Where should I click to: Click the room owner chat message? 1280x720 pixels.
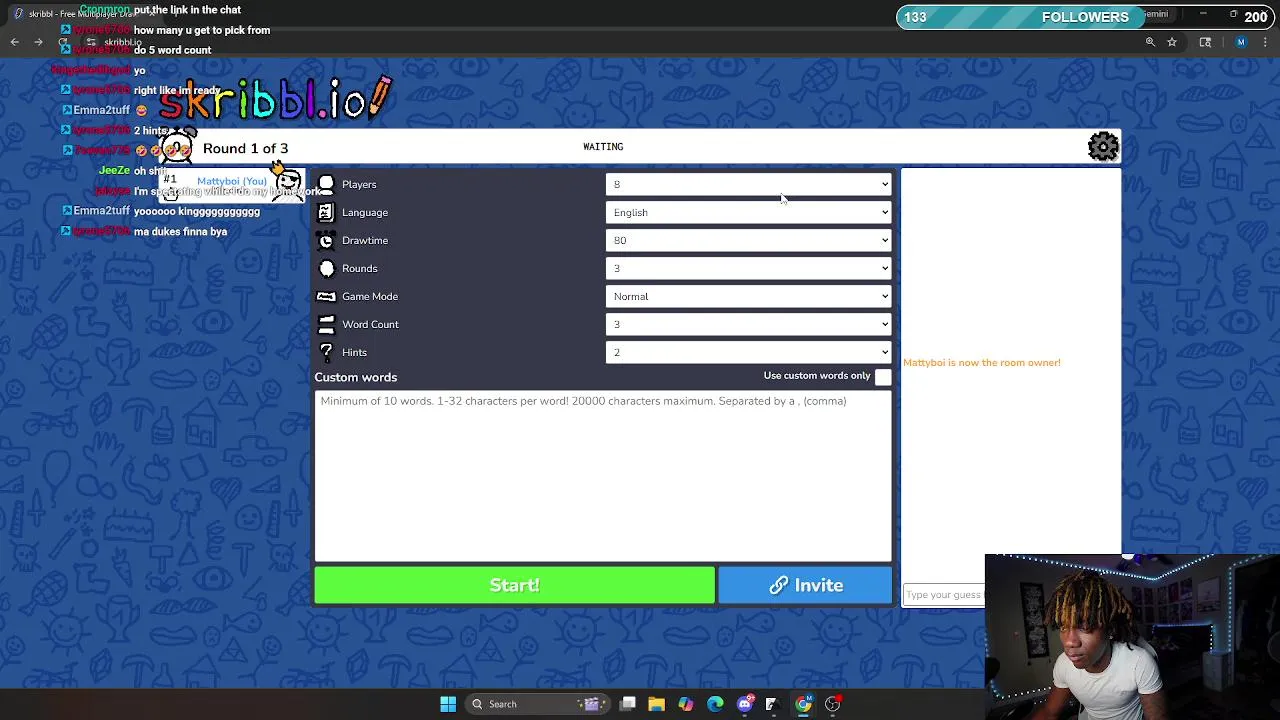tap(982, 363)
